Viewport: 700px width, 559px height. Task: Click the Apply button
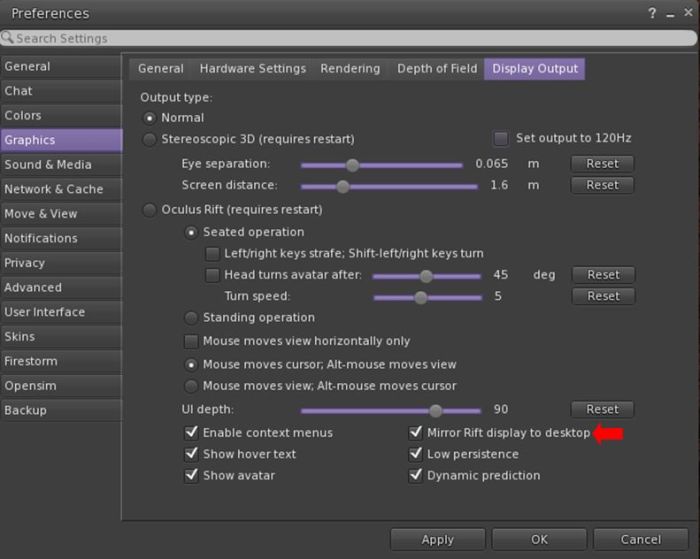pyautogui.click(x=438, y=540)
